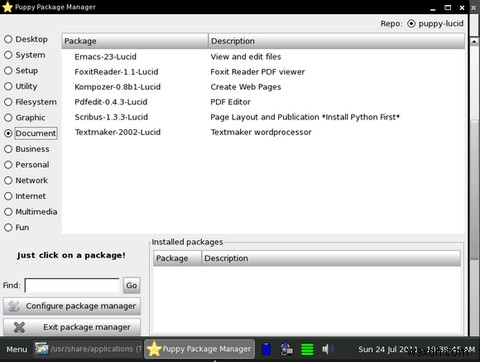480x362 pixels.
Task: Click the Go search button
Action: tap(131, 285)
